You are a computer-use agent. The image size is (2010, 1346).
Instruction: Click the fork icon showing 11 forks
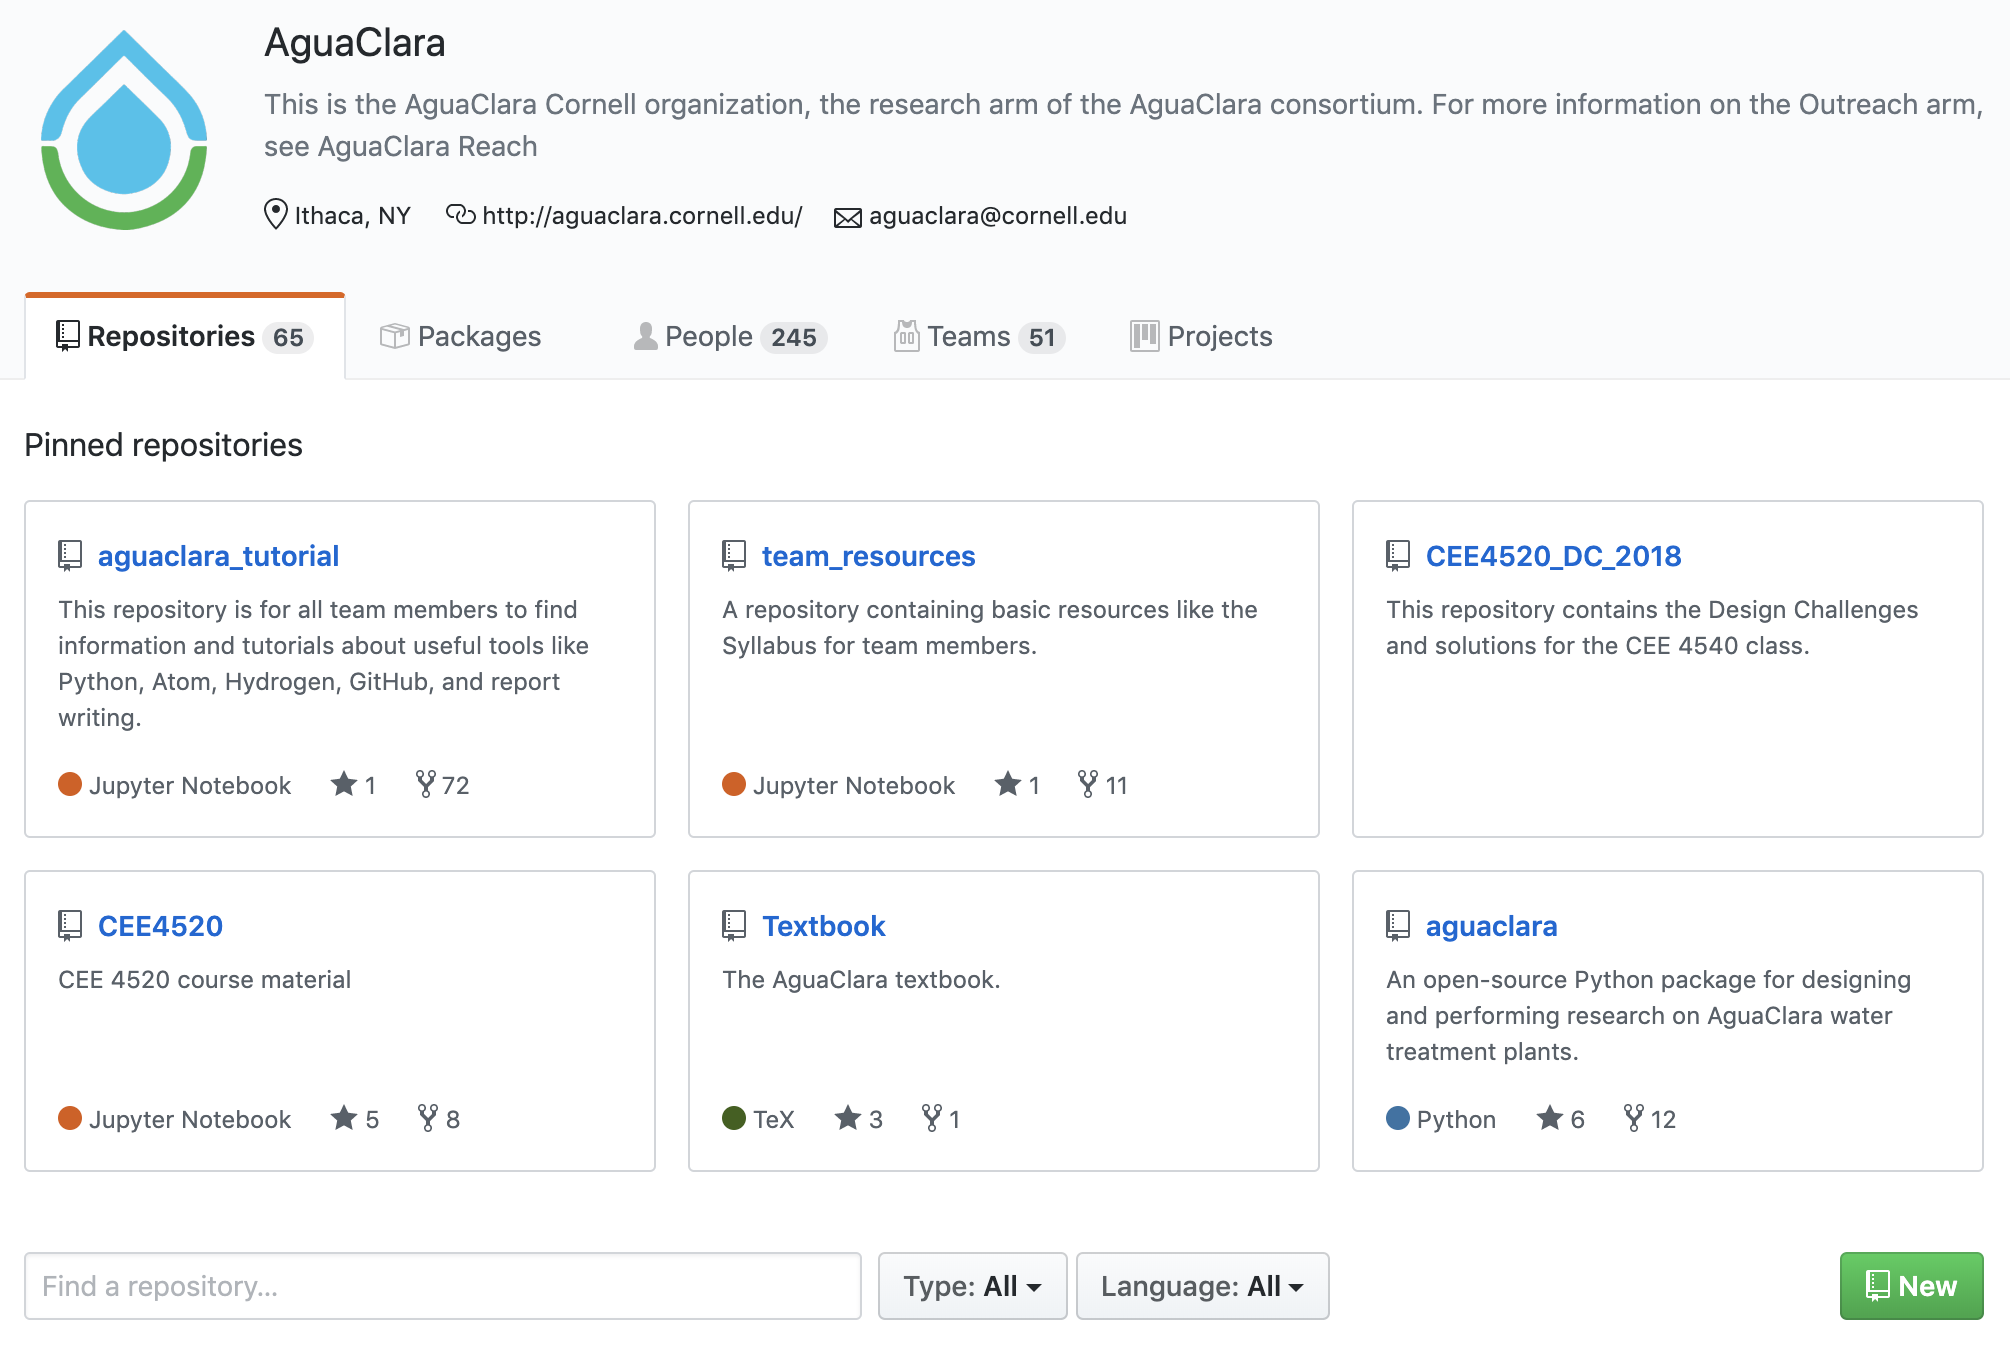(x=1087, y=784)
